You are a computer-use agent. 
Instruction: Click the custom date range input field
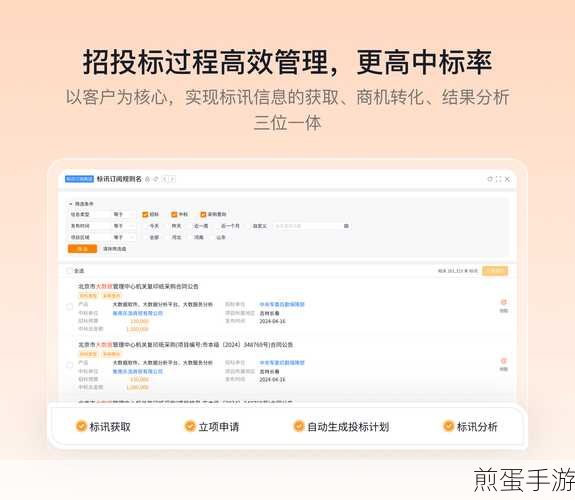click(x=311, y=226)
